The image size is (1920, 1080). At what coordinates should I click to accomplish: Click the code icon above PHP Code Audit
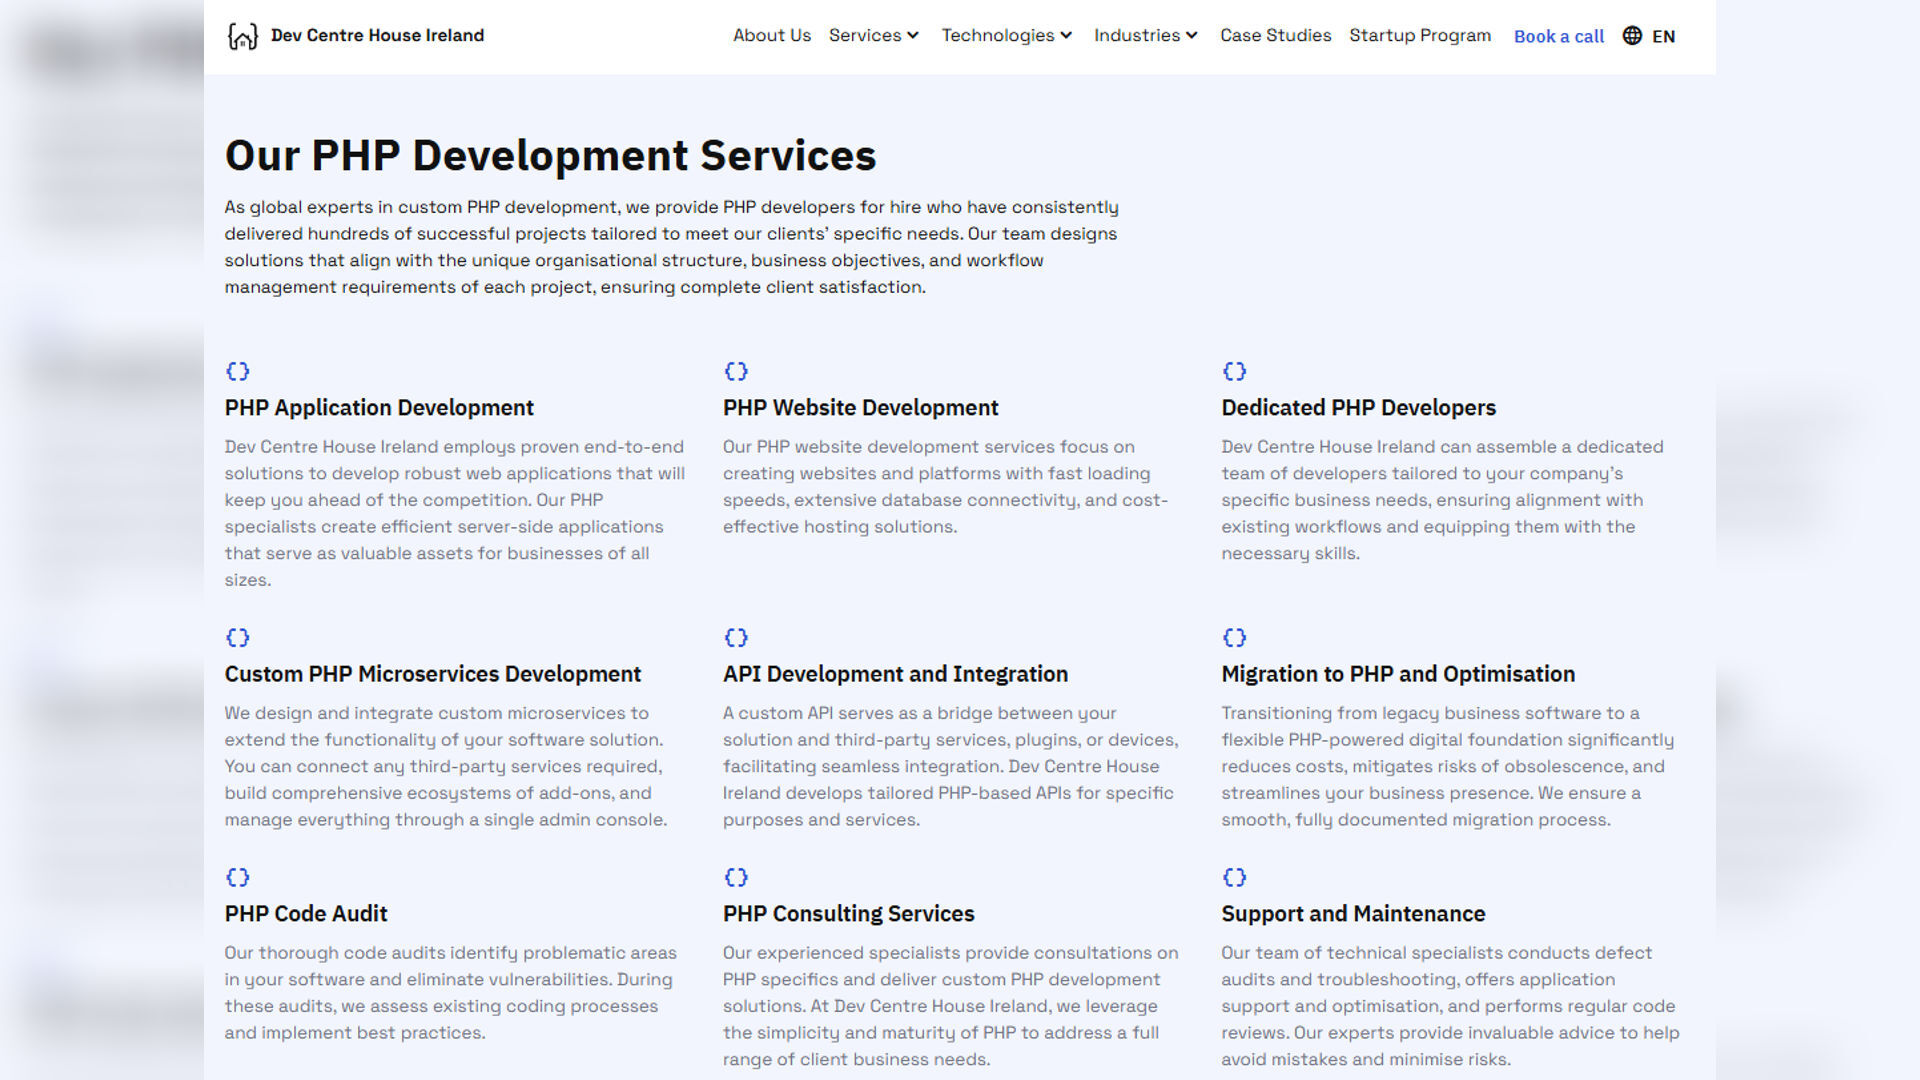pyautogui.click(x=237, y=877)
